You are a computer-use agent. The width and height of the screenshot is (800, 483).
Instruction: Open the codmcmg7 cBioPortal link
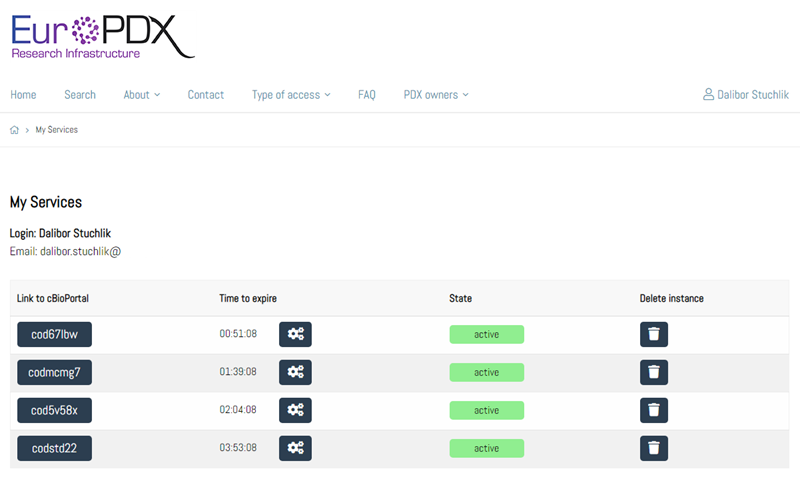tap(55, 372)
